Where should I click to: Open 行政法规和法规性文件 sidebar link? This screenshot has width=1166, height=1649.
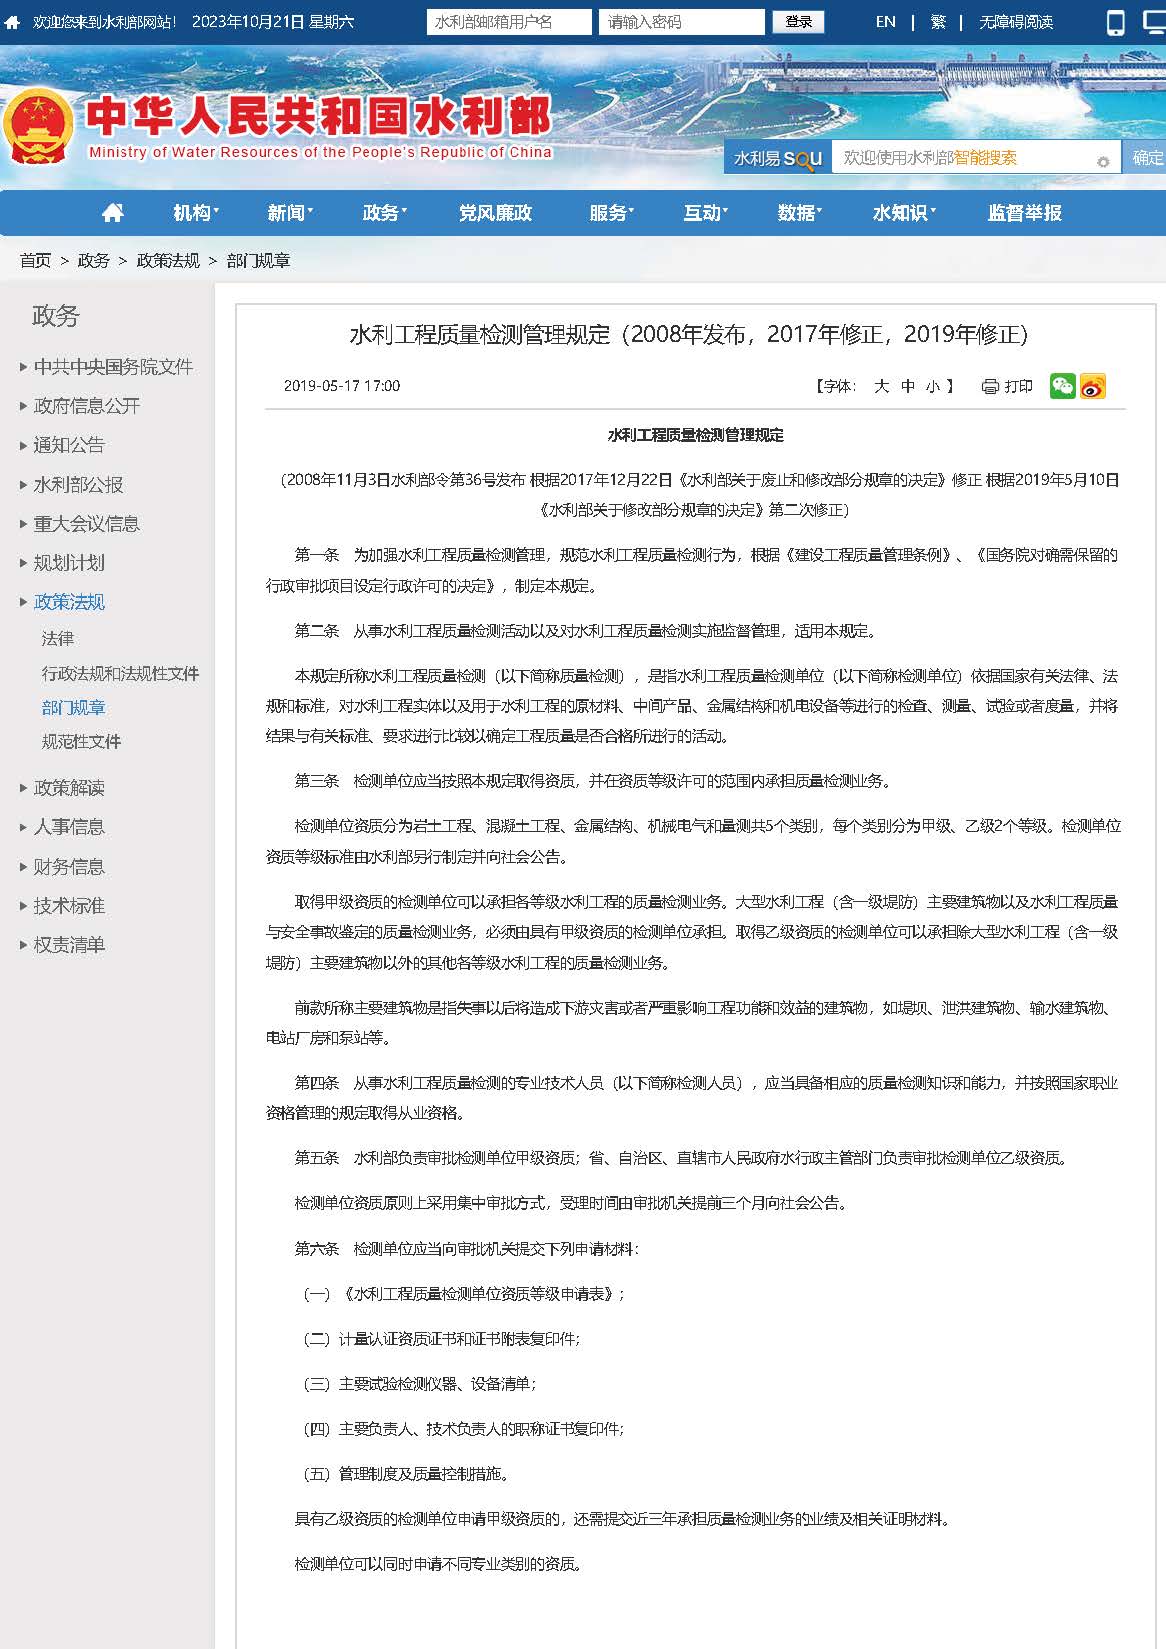click(x=120, y=674)
